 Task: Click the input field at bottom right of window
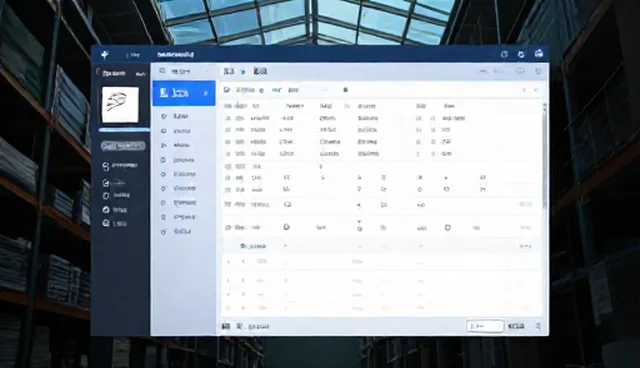tap(485, 326)
